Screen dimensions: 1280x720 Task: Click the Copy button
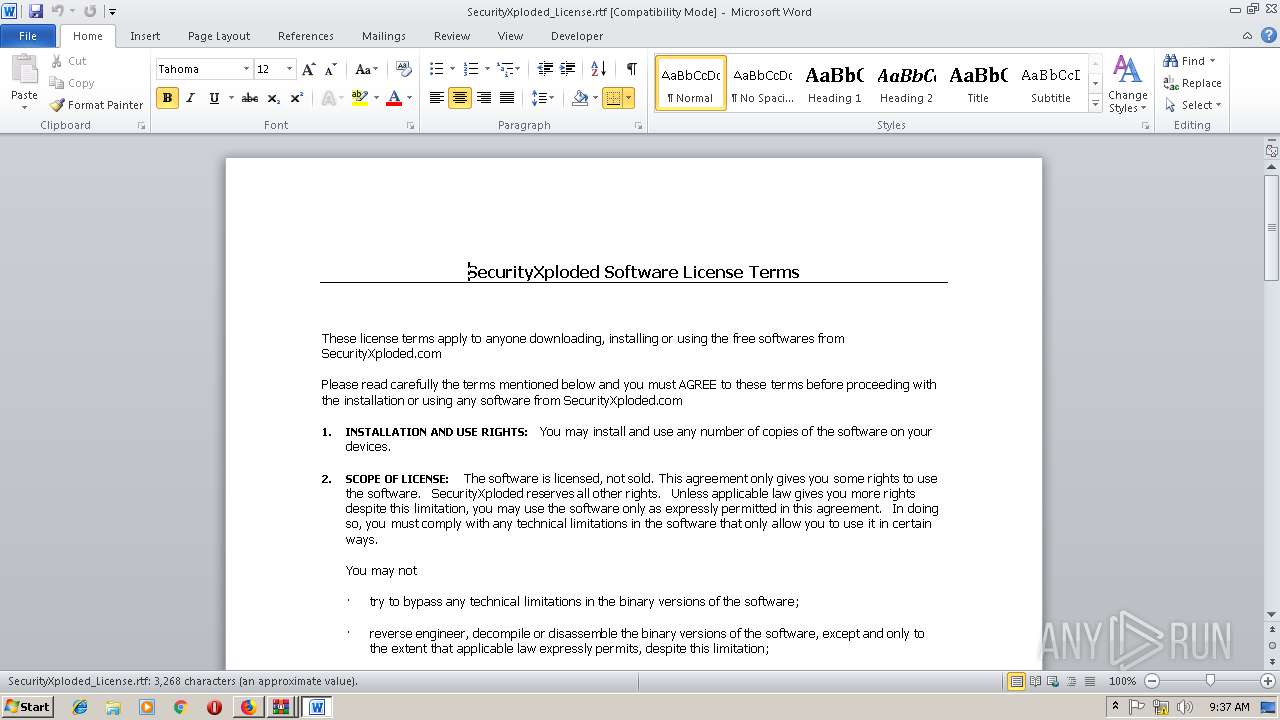click(x=72, y=83)
